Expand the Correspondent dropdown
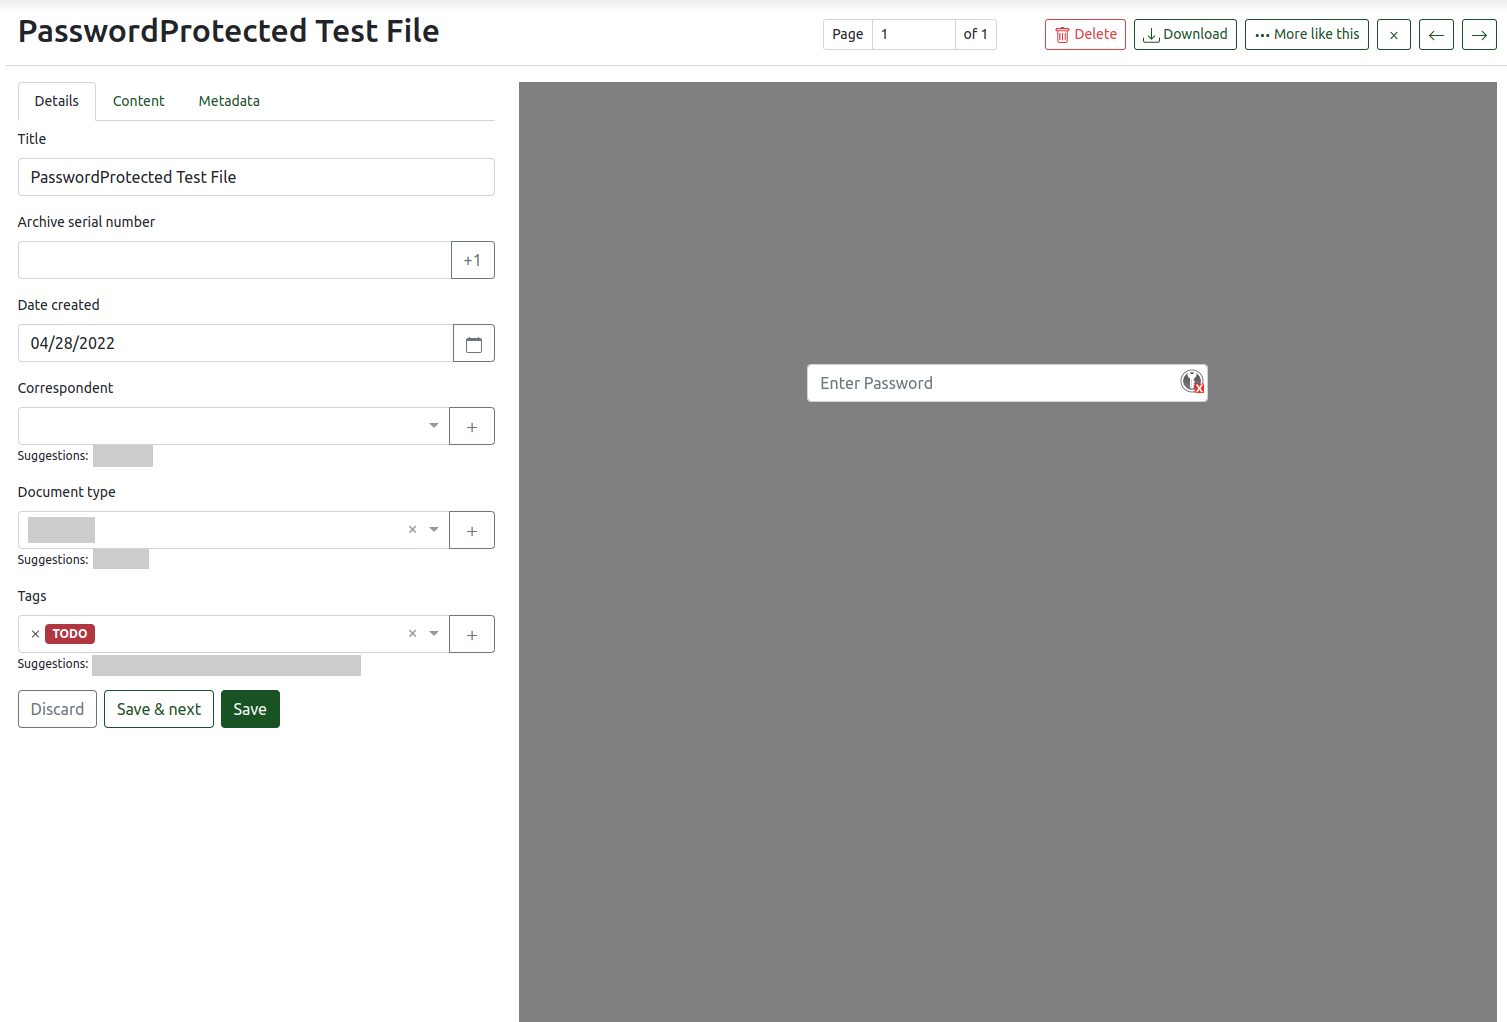The image size is (1507, 1022). pos(432,425)
